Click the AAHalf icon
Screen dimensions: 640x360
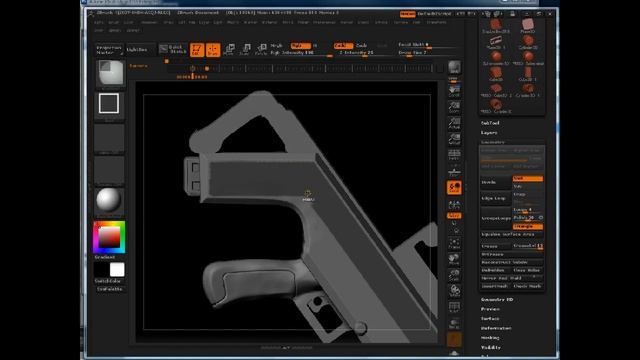click(454, 139)
